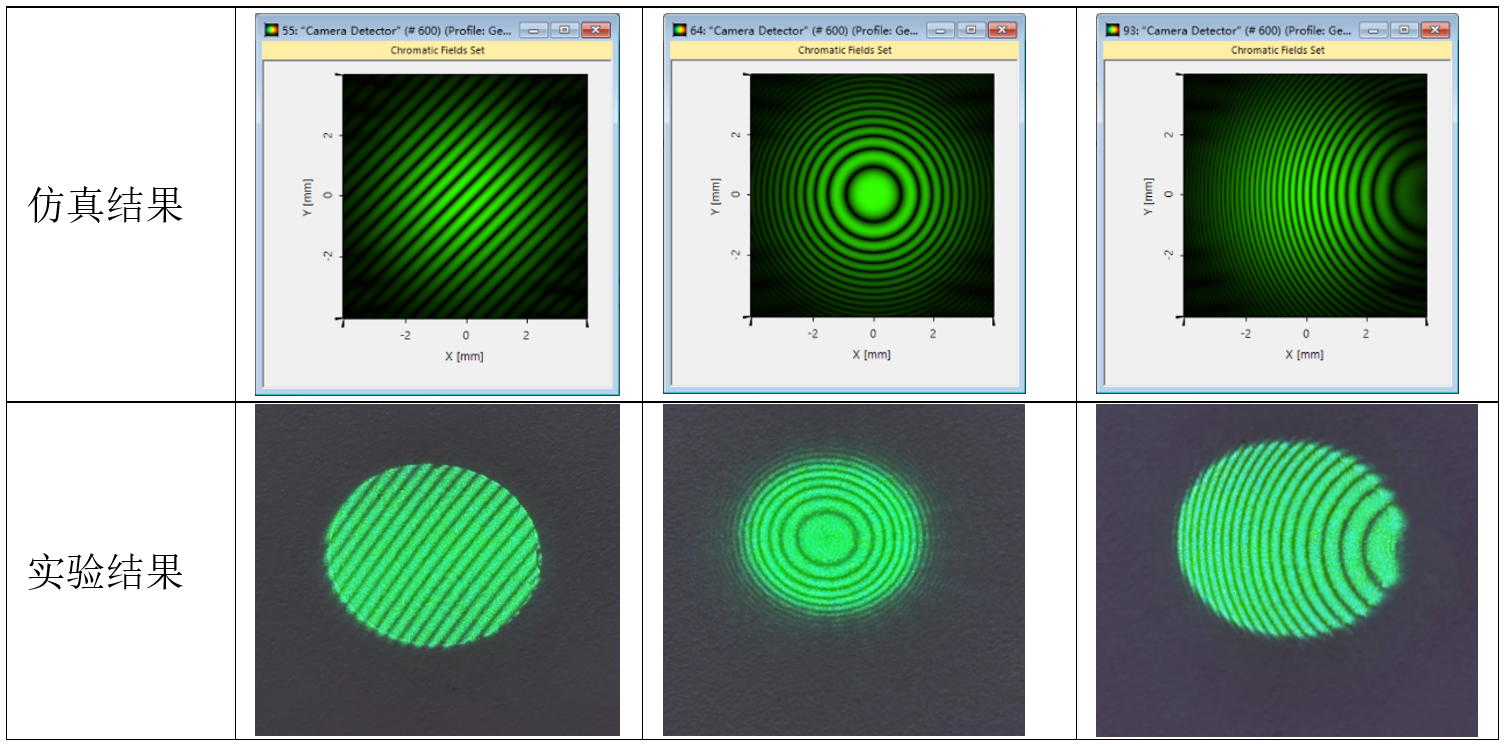Close the window 55 Camera Detector
Viewport: 1504px width, 744px height.
coord(595,30)
